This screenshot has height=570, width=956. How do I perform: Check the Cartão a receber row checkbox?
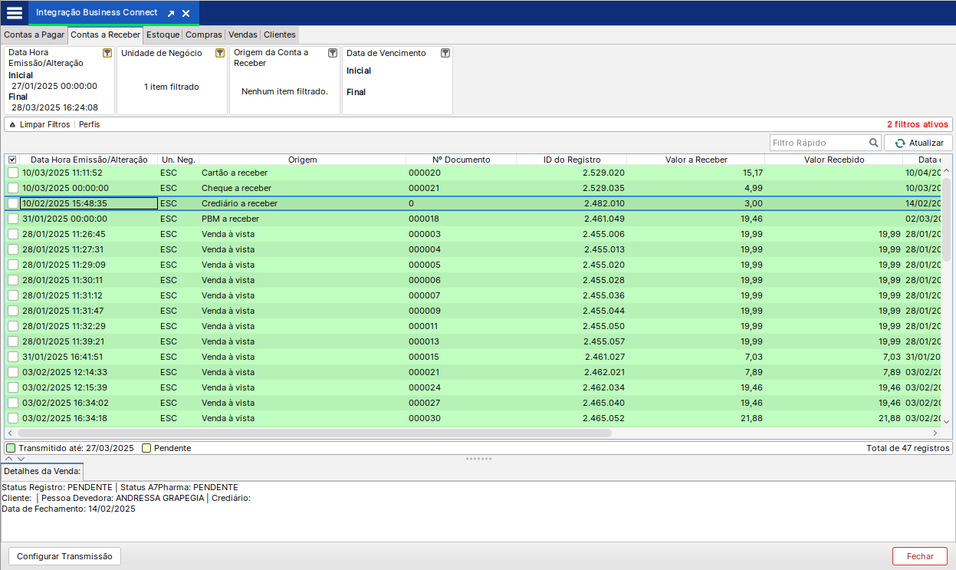[12, 173]
